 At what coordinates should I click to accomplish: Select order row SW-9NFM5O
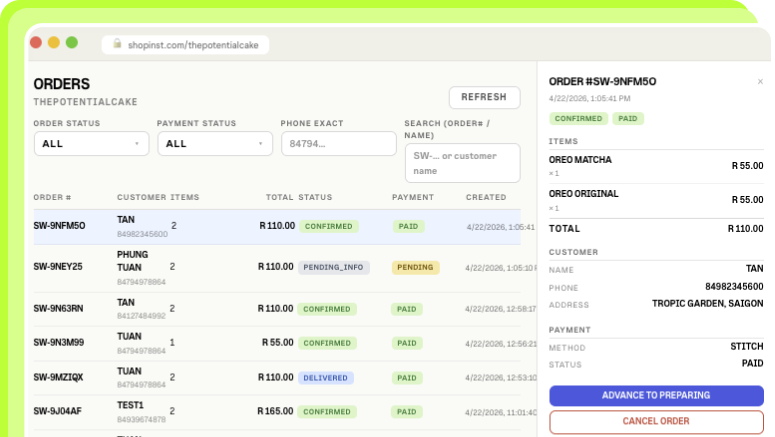[277, 227]
